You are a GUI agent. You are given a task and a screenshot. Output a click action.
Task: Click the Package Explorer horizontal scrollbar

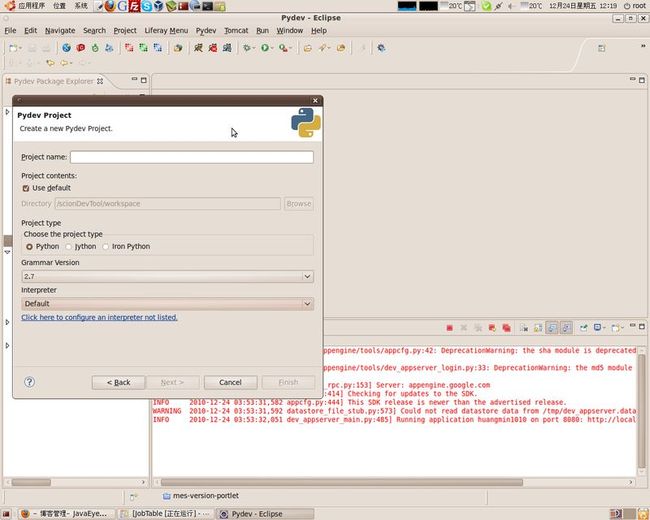point(31,482)
